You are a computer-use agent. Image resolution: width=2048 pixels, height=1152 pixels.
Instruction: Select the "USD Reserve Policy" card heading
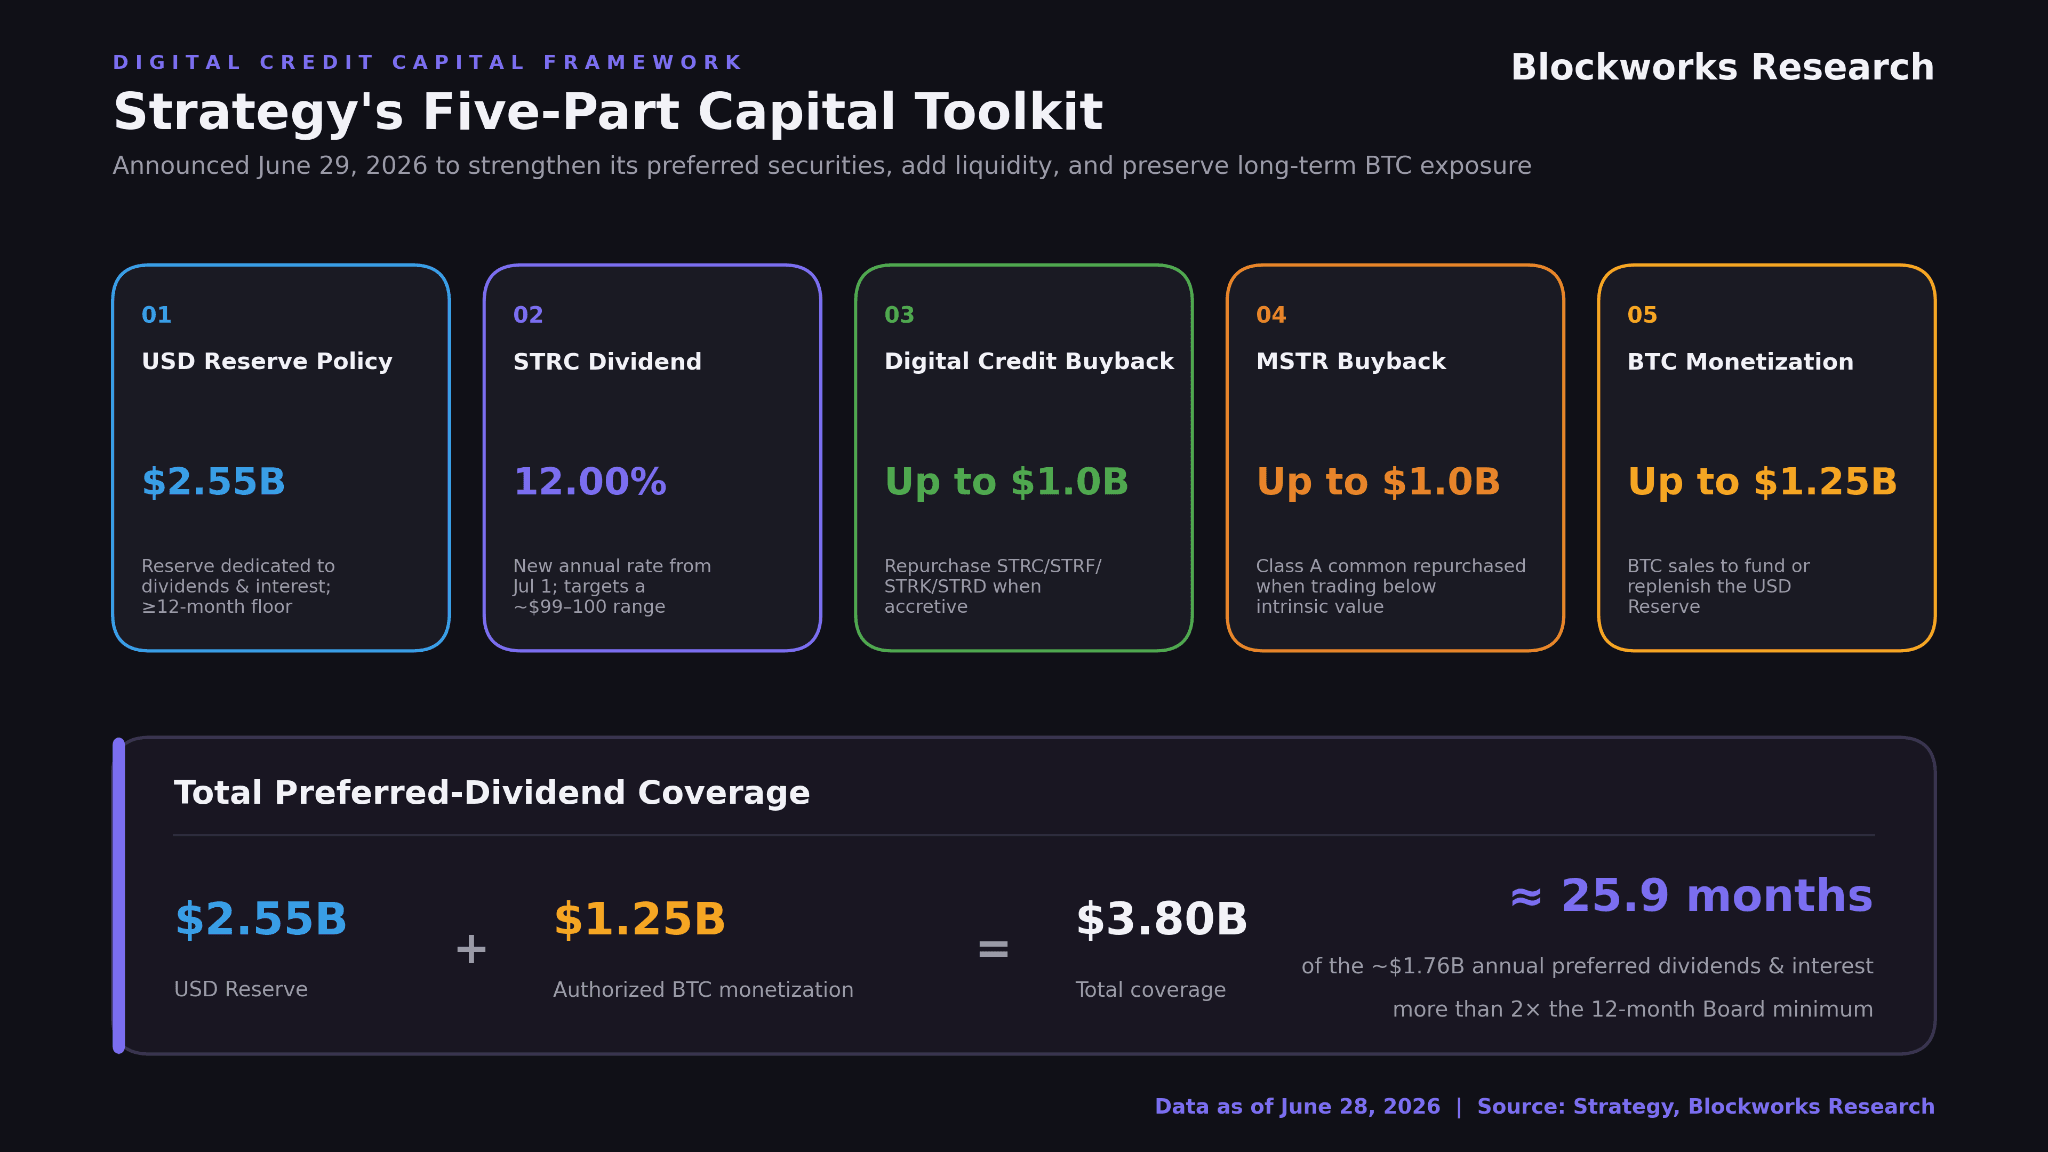point(267,362)
